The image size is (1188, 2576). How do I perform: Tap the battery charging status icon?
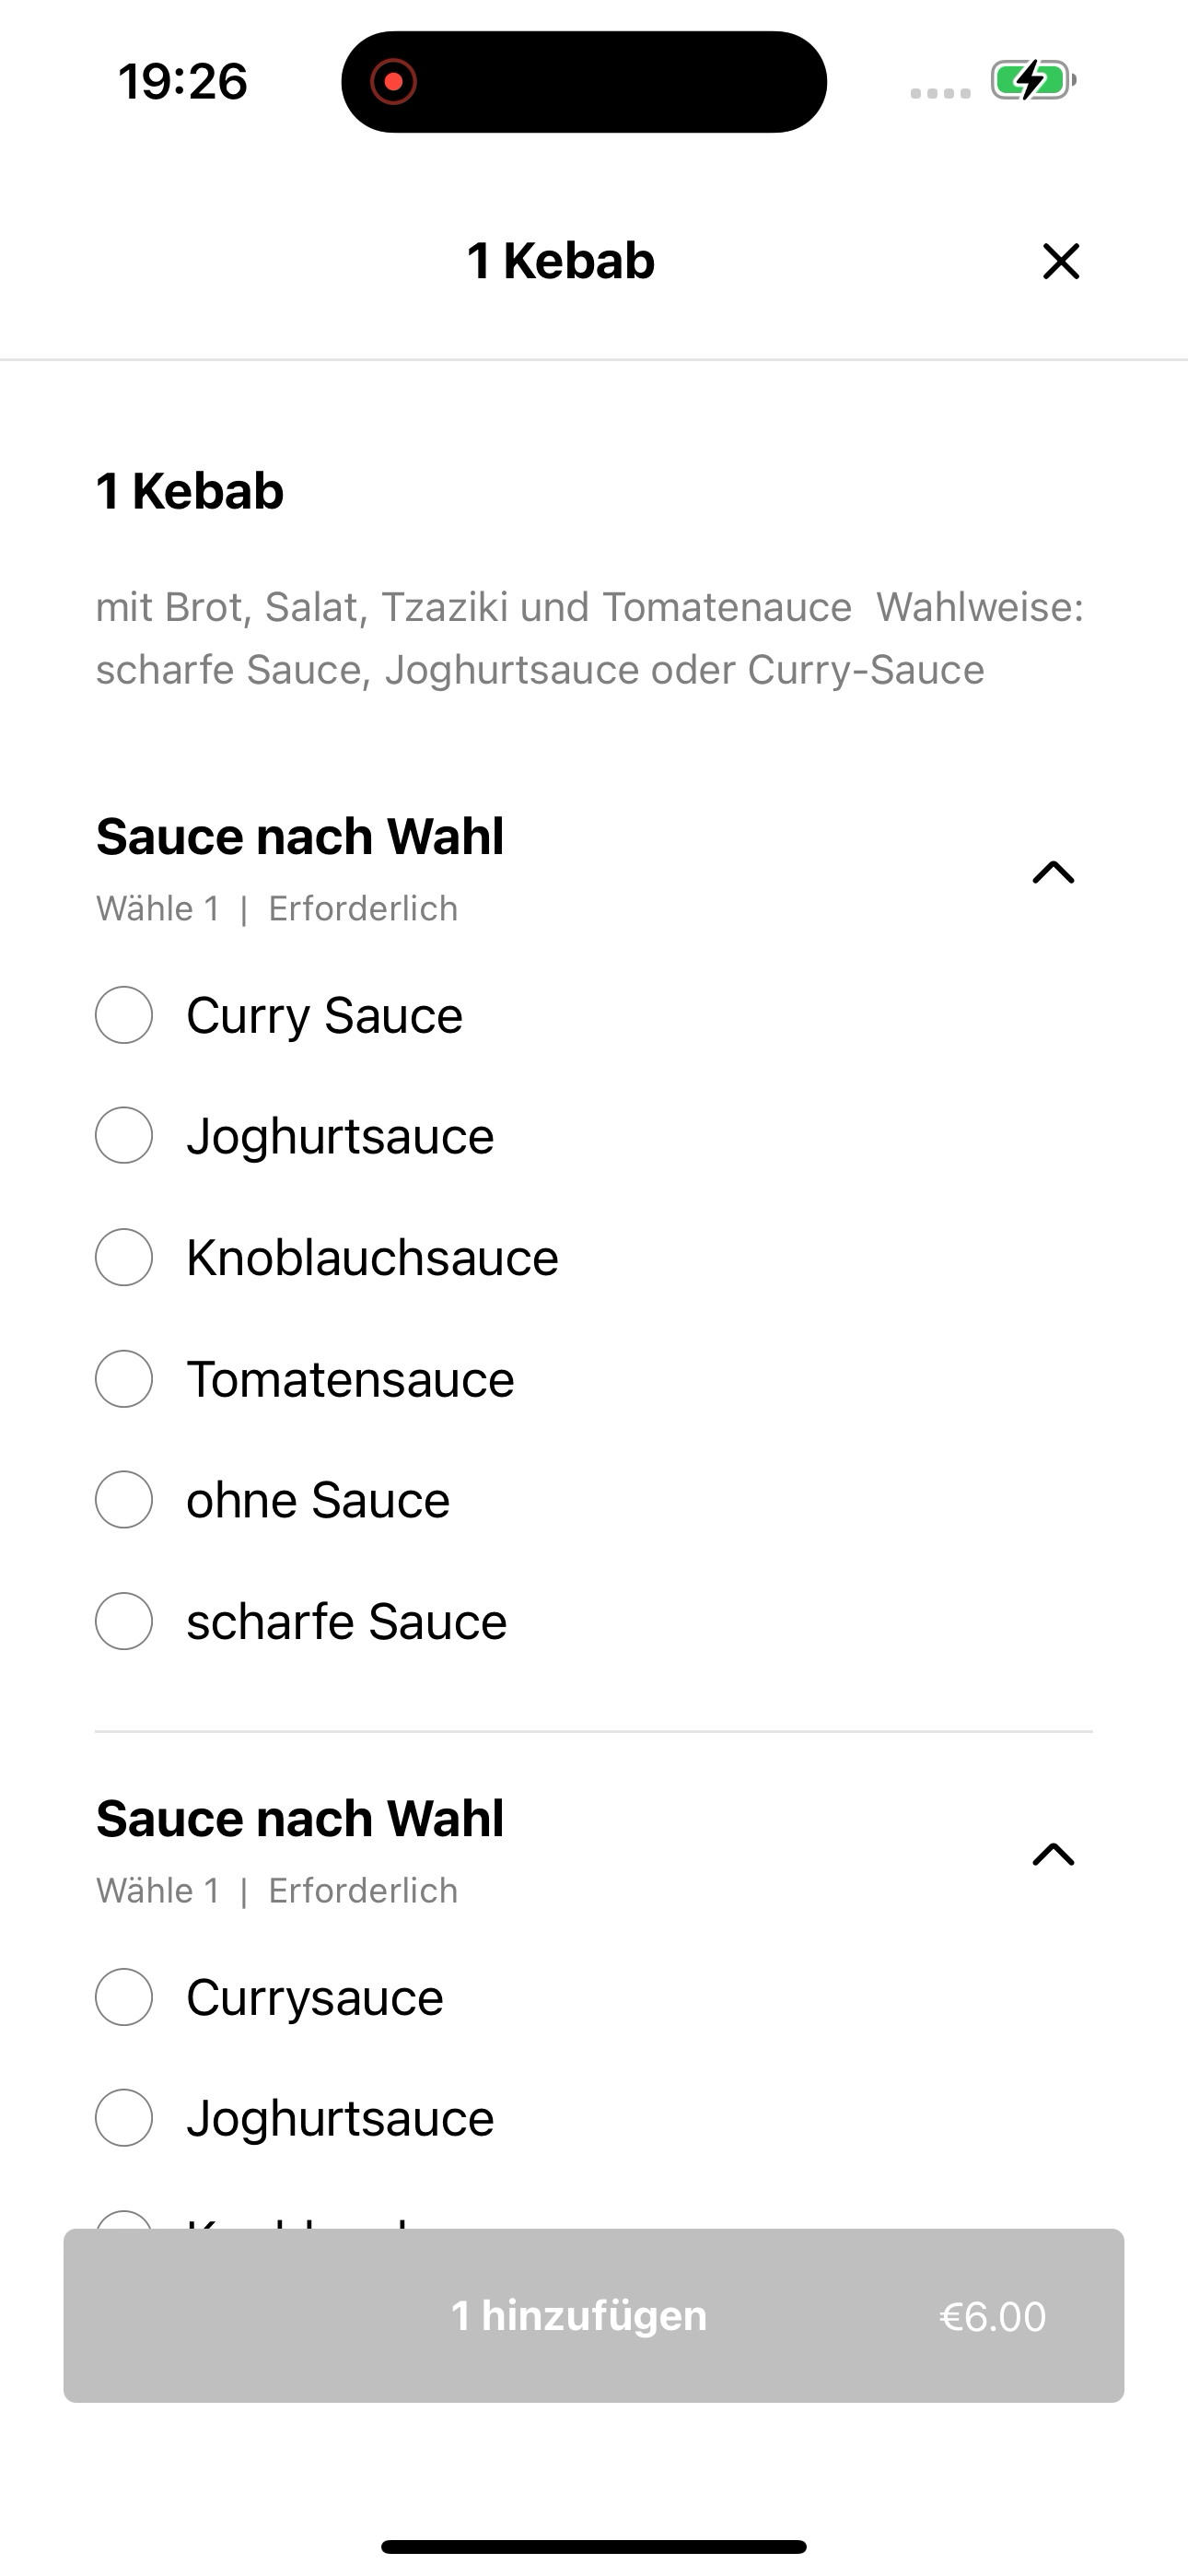[1033, 81]
